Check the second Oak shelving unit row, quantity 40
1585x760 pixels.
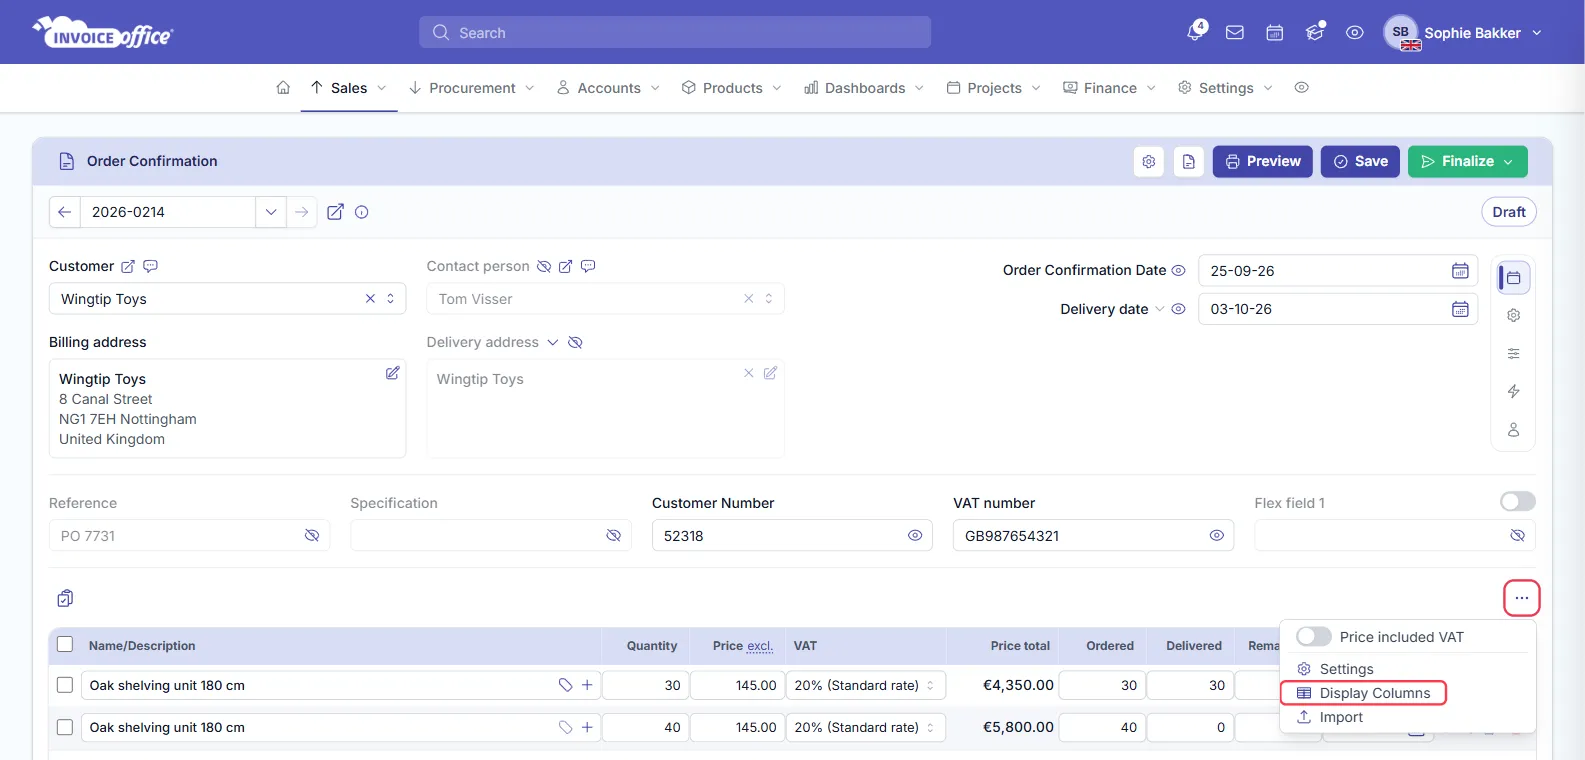[x=65, y=727]
